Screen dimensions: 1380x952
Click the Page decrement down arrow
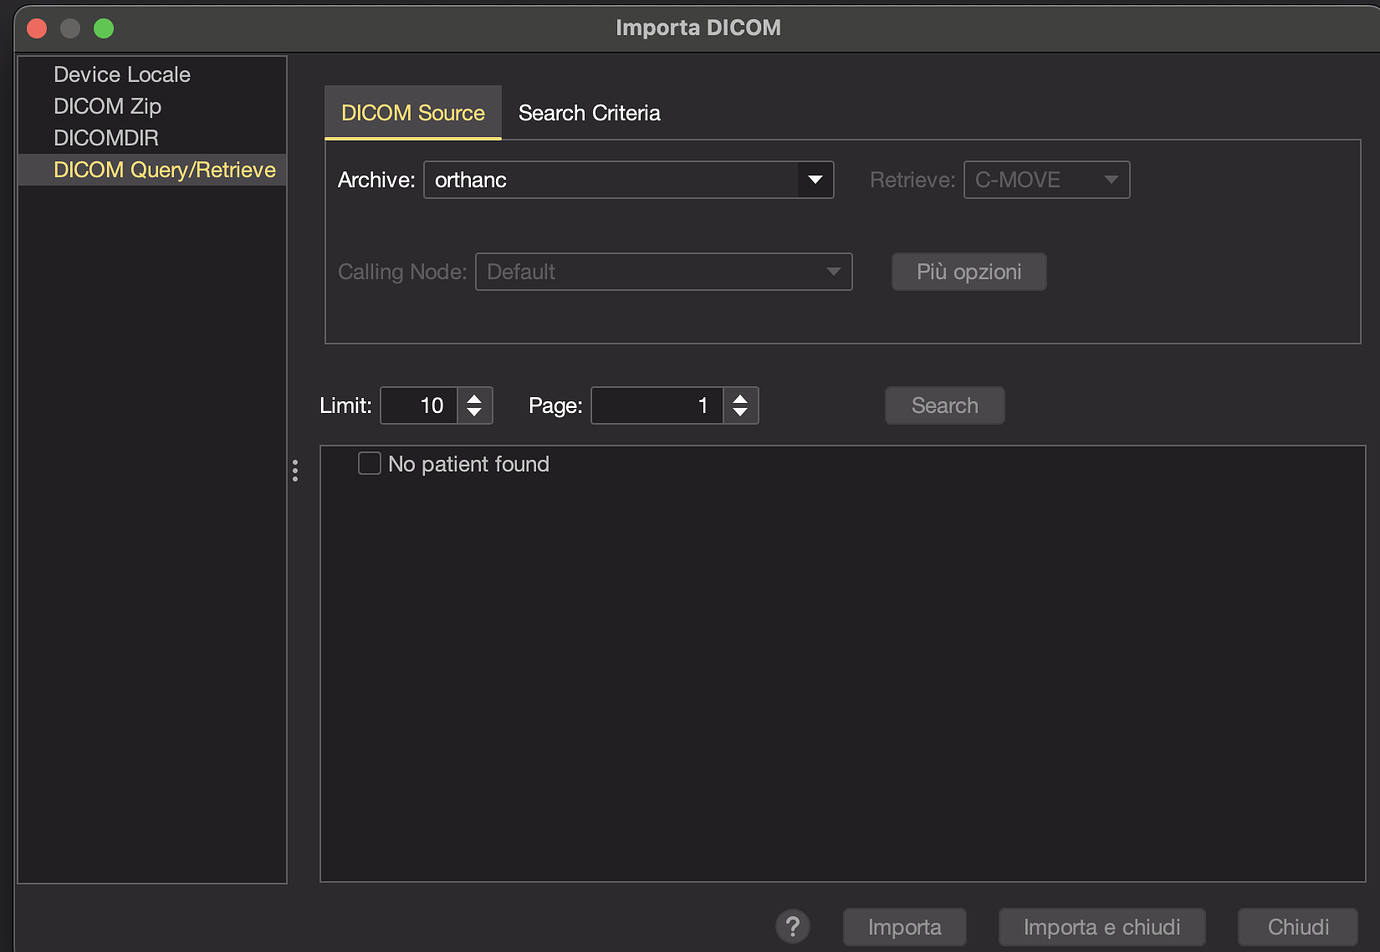(740, 412)
